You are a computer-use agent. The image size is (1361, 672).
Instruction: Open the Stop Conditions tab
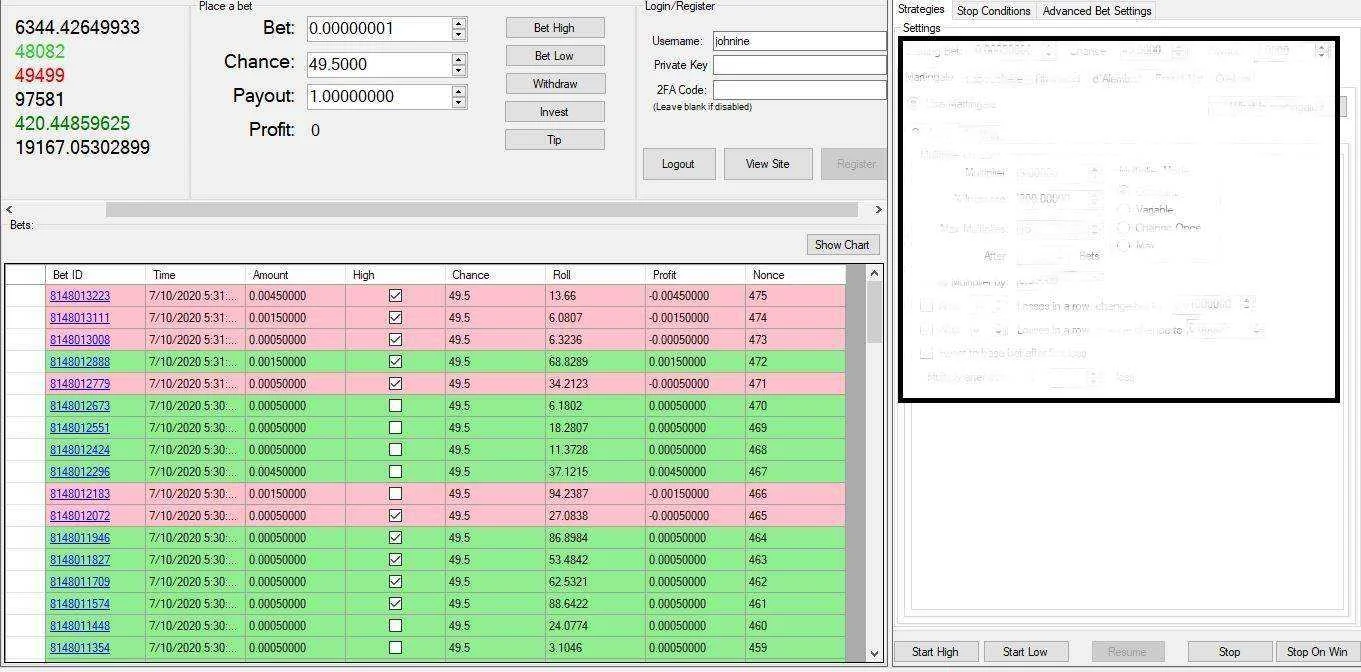993,11
